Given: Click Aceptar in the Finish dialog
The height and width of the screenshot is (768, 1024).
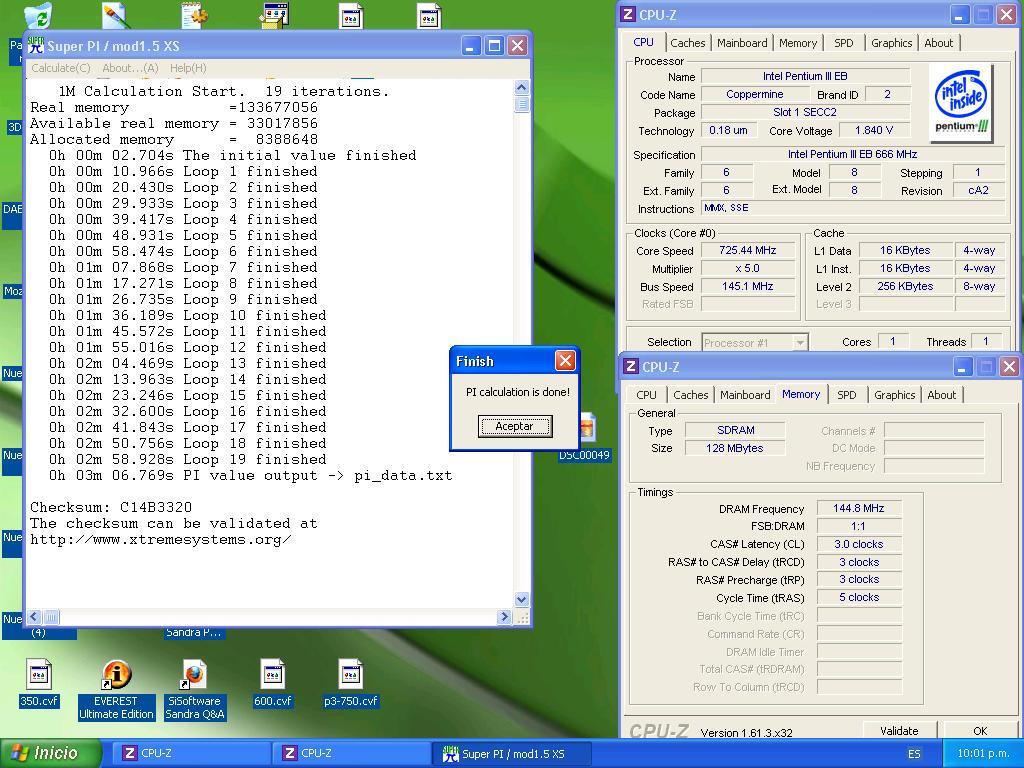Looking at the screenshot, I should point(515,426).
